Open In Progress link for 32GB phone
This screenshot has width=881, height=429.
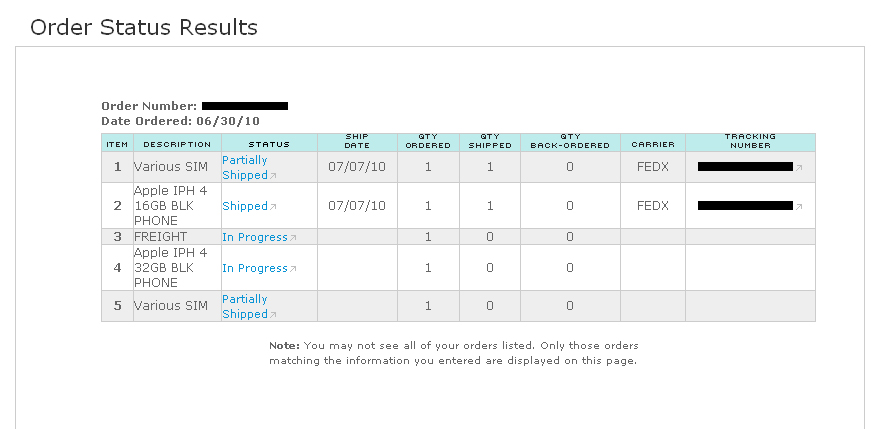pyautogui.click(x=255, y=268)
